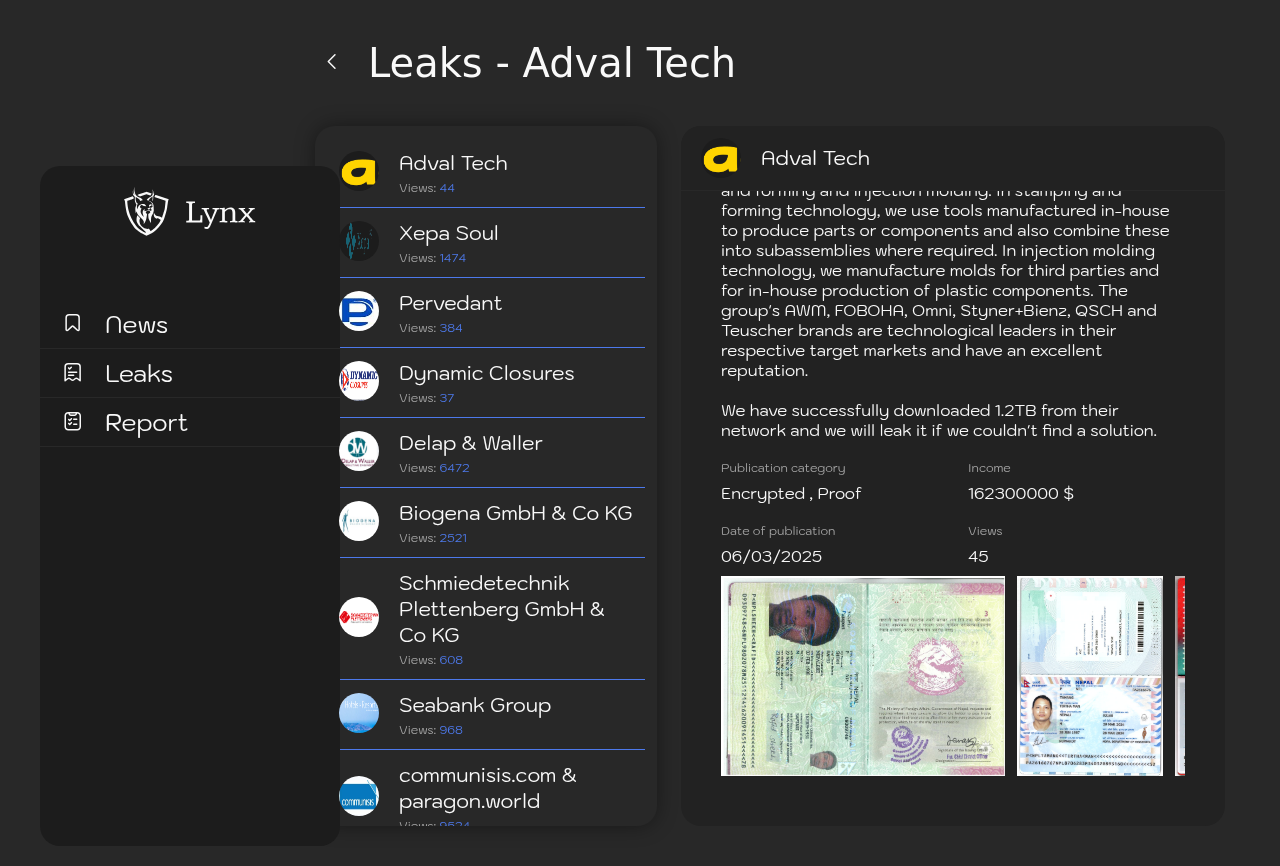The width and height of the screenshot is (1280, 866).
Task: Click Biogena views count 2521
Action: click(x=453, y=538)
